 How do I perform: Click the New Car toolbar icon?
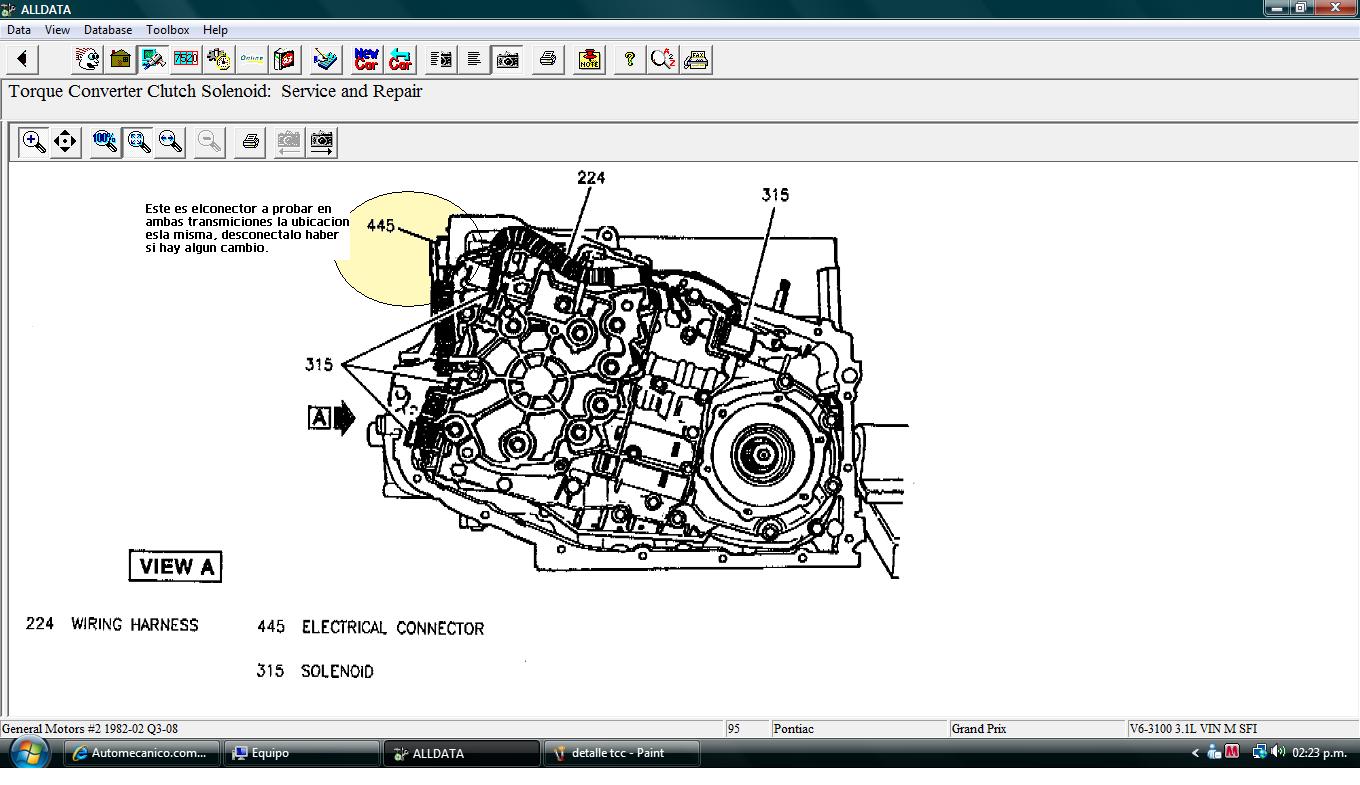[x=367, y=59]
